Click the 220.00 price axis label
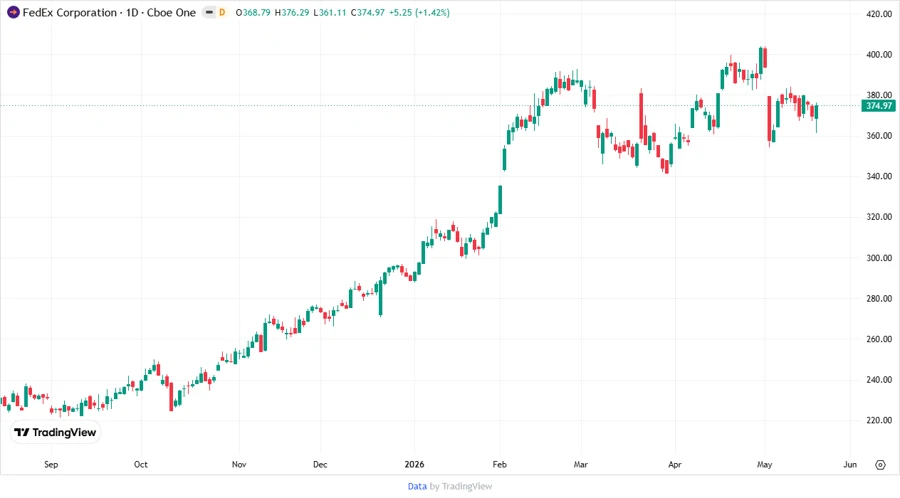This screenshot has height=498, width=900. point(879,420)
